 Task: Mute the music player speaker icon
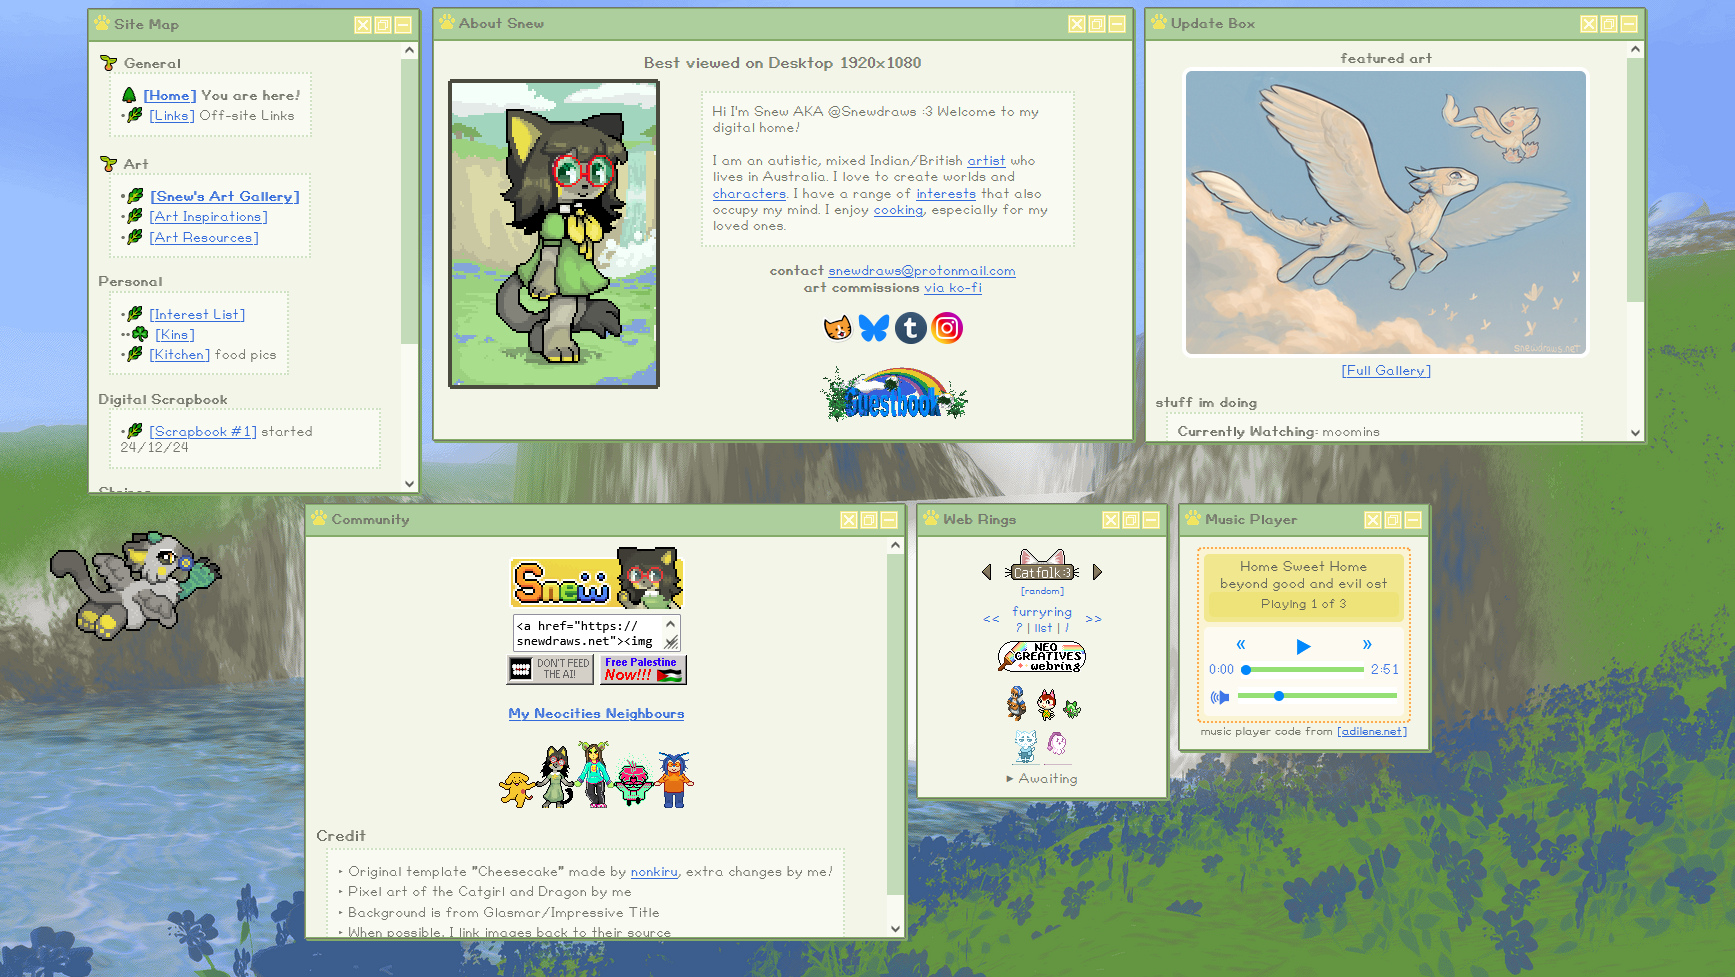1219,697
